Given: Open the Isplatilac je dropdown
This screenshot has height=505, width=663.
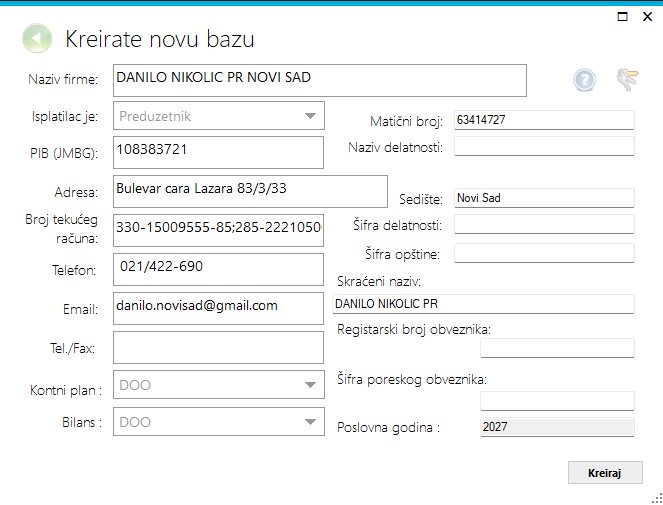Looking at the screenshot, I should [x=219, y=115].
